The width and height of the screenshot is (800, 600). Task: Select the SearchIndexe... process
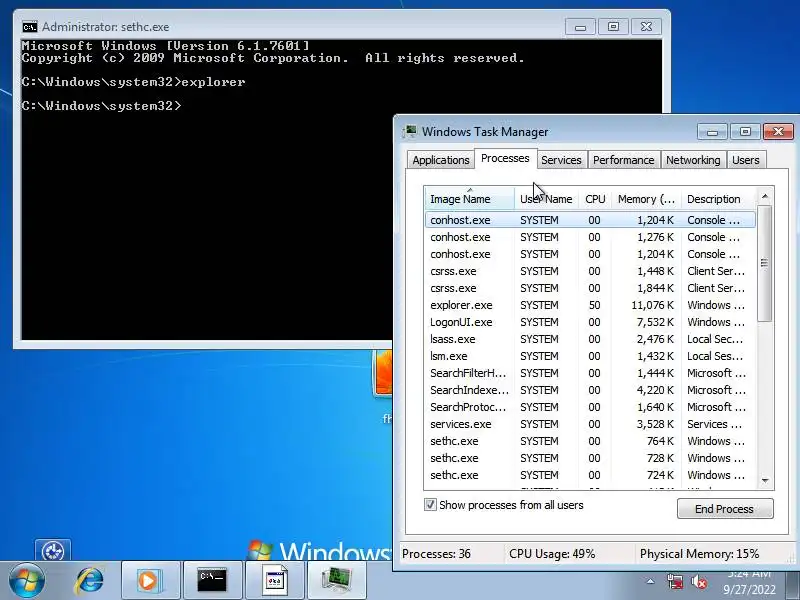coord(590,390)
